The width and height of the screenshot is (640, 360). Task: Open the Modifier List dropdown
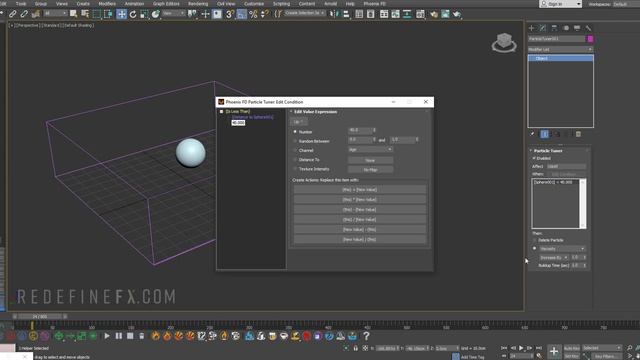point(560,49)
